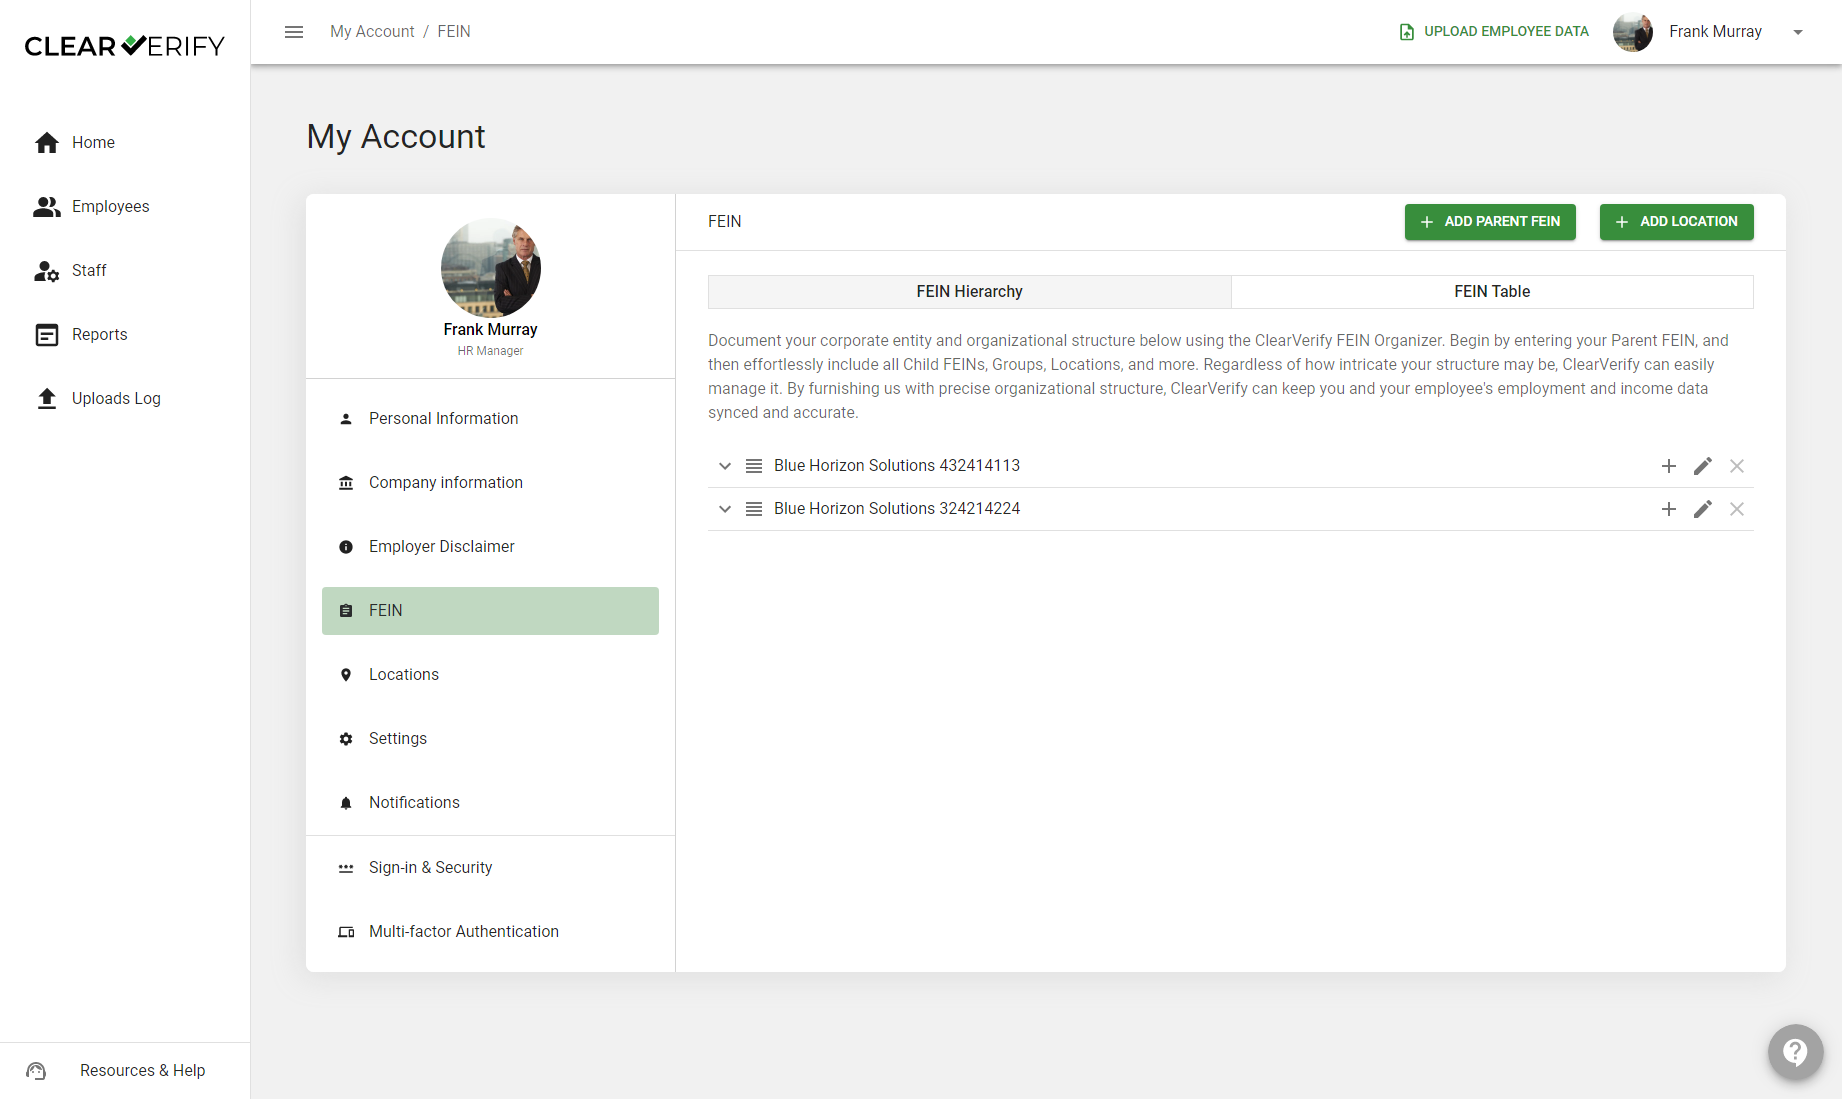Click drag handle of Blue Horizon Solutions 324214224
1842x1099 pixels.
coord(754,509)
